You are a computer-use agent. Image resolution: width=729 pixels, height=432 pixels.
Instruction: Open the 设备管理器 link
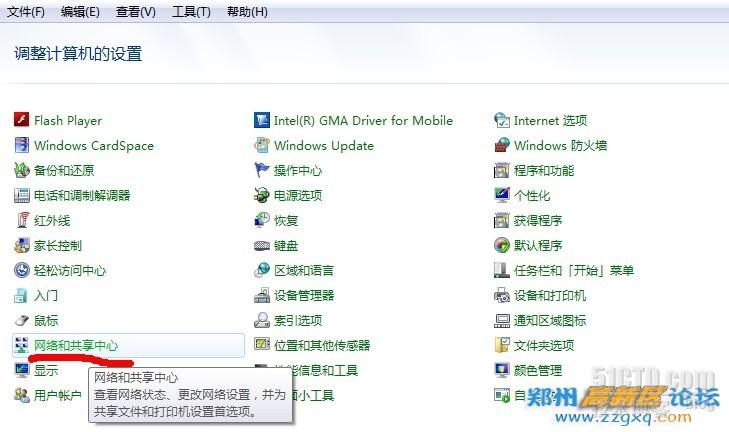click(x=304, y=295)
